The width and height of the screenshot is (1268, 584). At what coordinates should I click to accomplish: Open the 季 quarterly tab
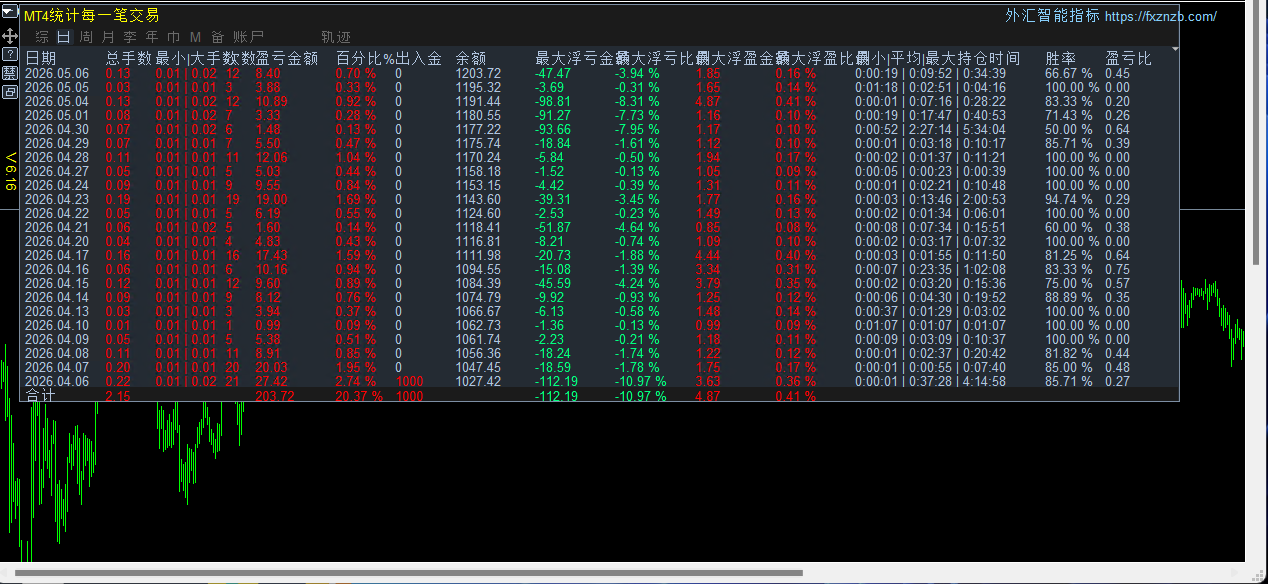pos(130,37)
